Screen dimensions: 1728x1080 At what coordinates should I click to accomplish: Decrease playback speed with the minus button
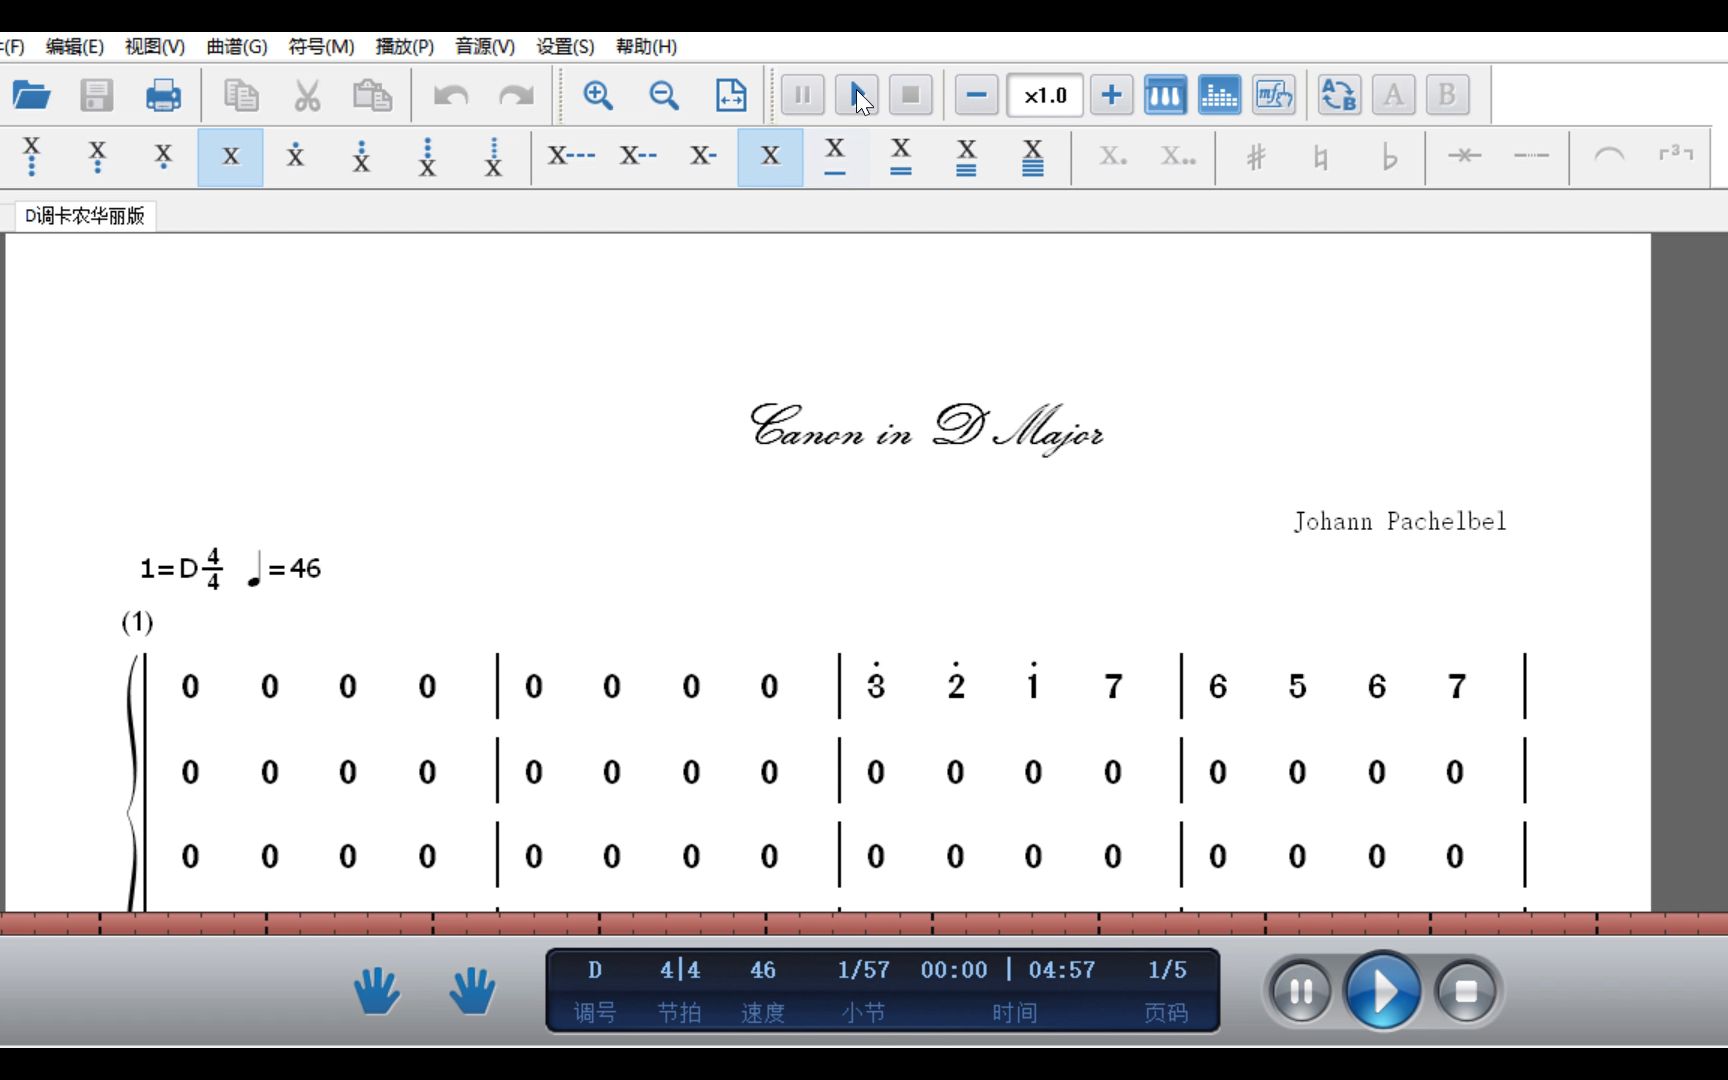[x=977, y=96]
